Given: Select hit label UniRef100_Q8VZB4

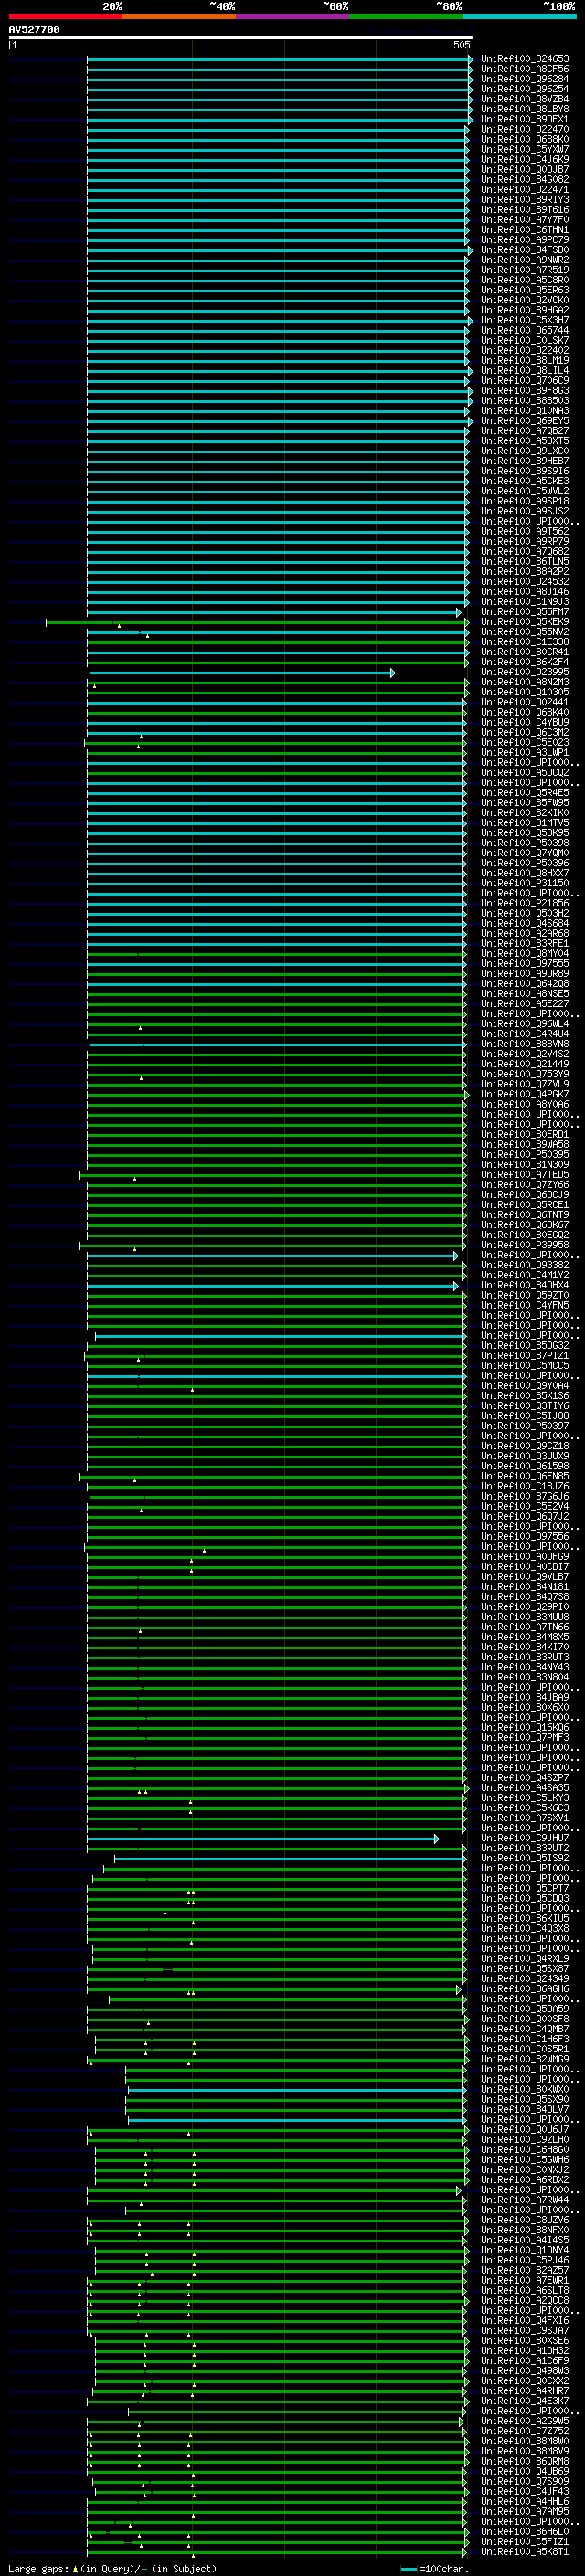Looking at the screenshot, I should (x=525, y=99).
